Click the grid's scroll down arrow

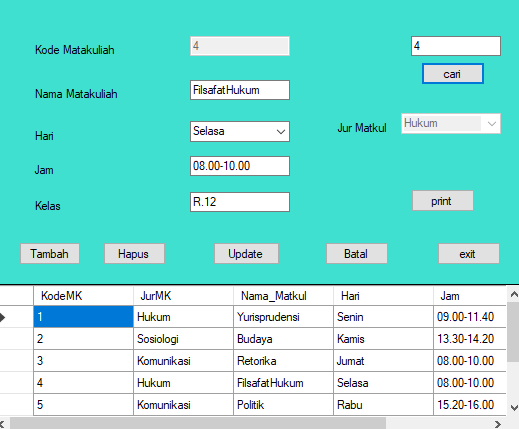point(514,408)
